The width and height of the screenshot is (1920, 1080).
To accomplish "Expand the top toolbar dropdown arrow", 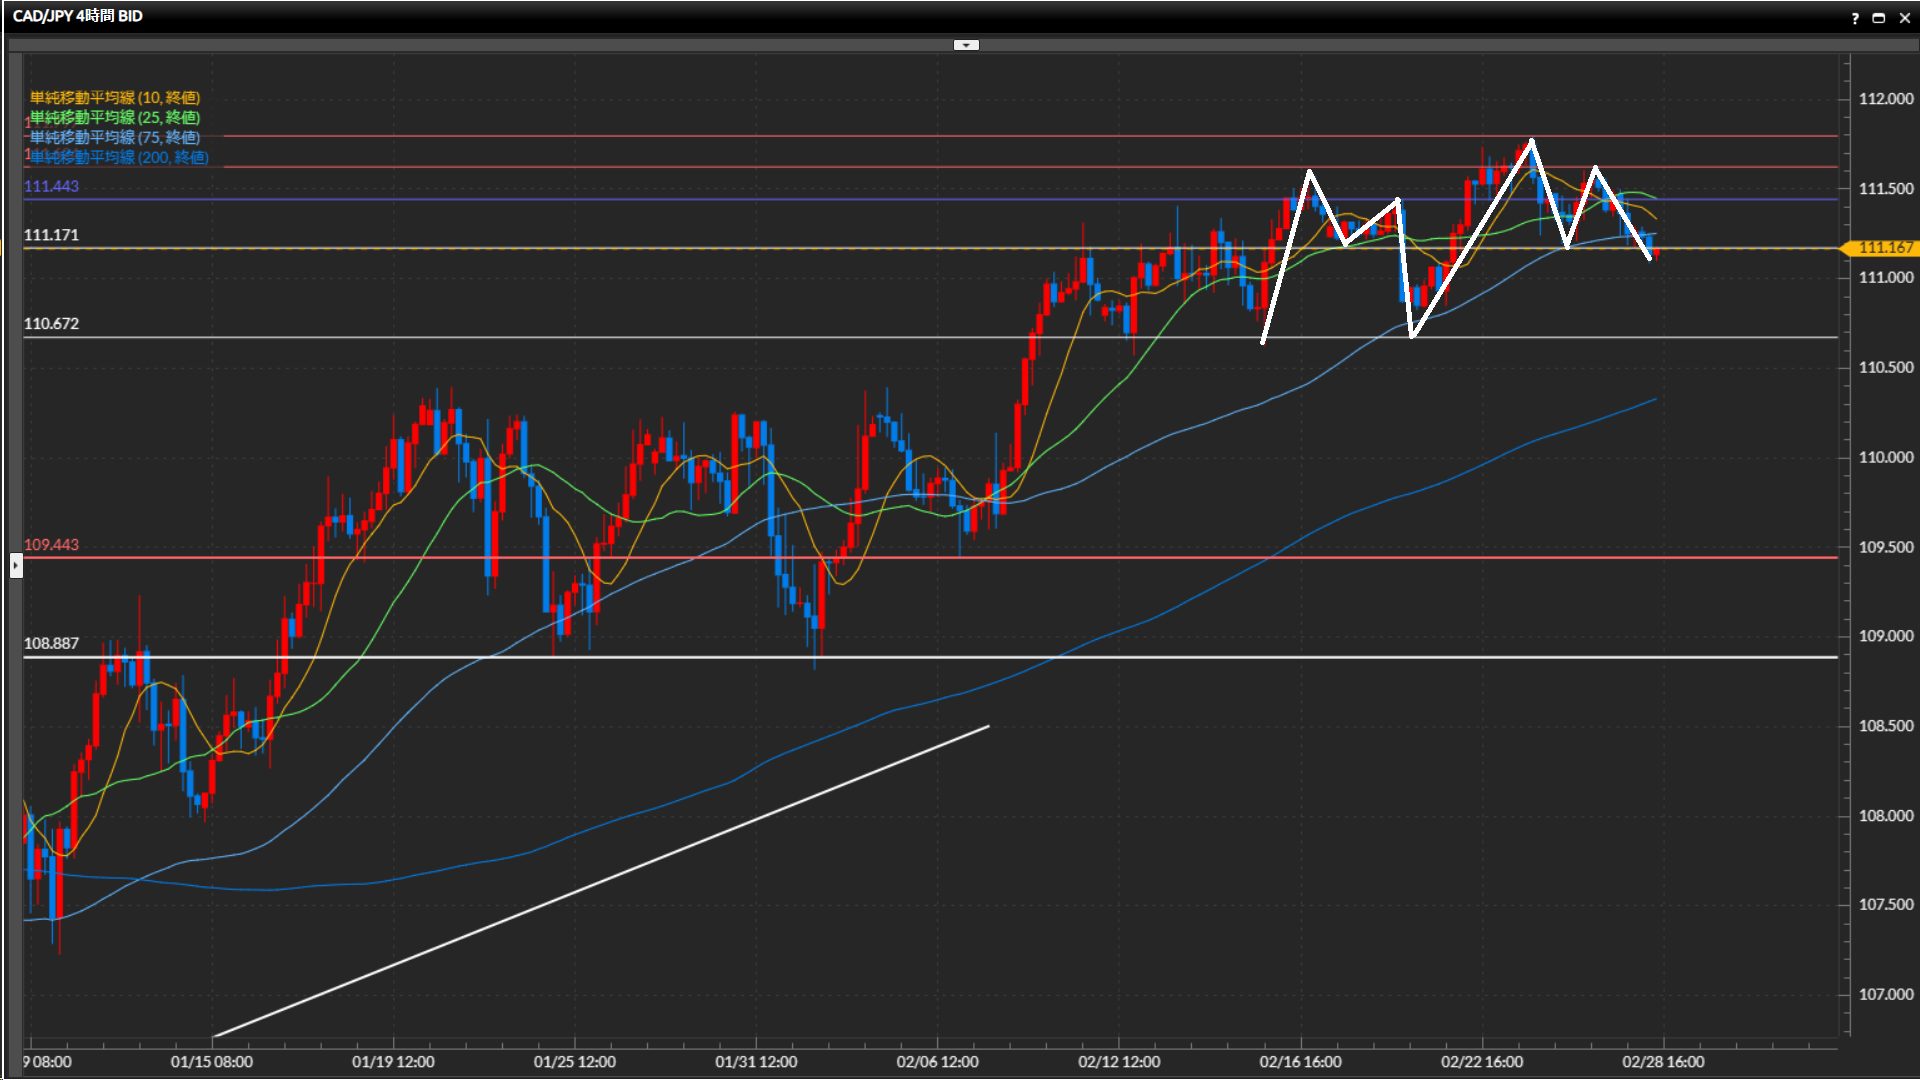I will (x=966, y=45).
